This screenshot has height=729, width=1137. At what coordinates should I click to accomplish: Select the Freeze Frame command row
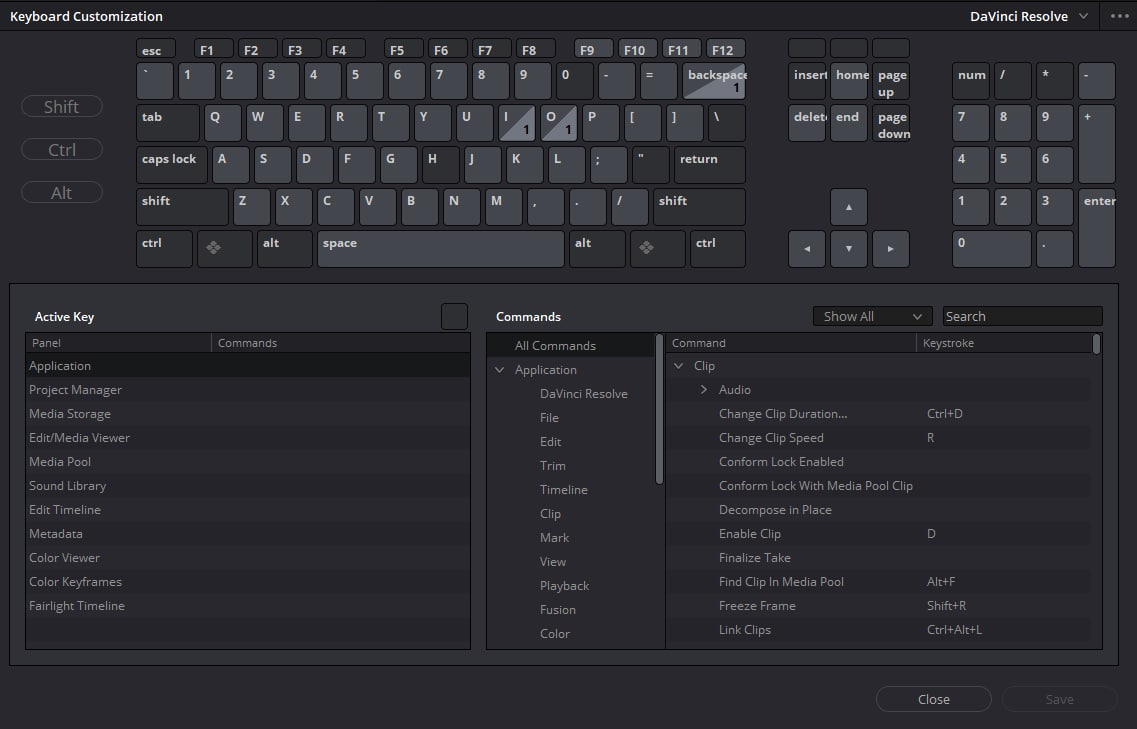pos(878,605)
